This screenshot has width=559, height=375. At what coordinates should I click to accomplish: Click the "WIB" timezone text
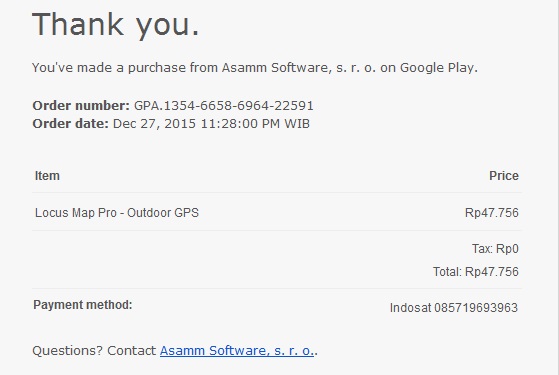297,124
